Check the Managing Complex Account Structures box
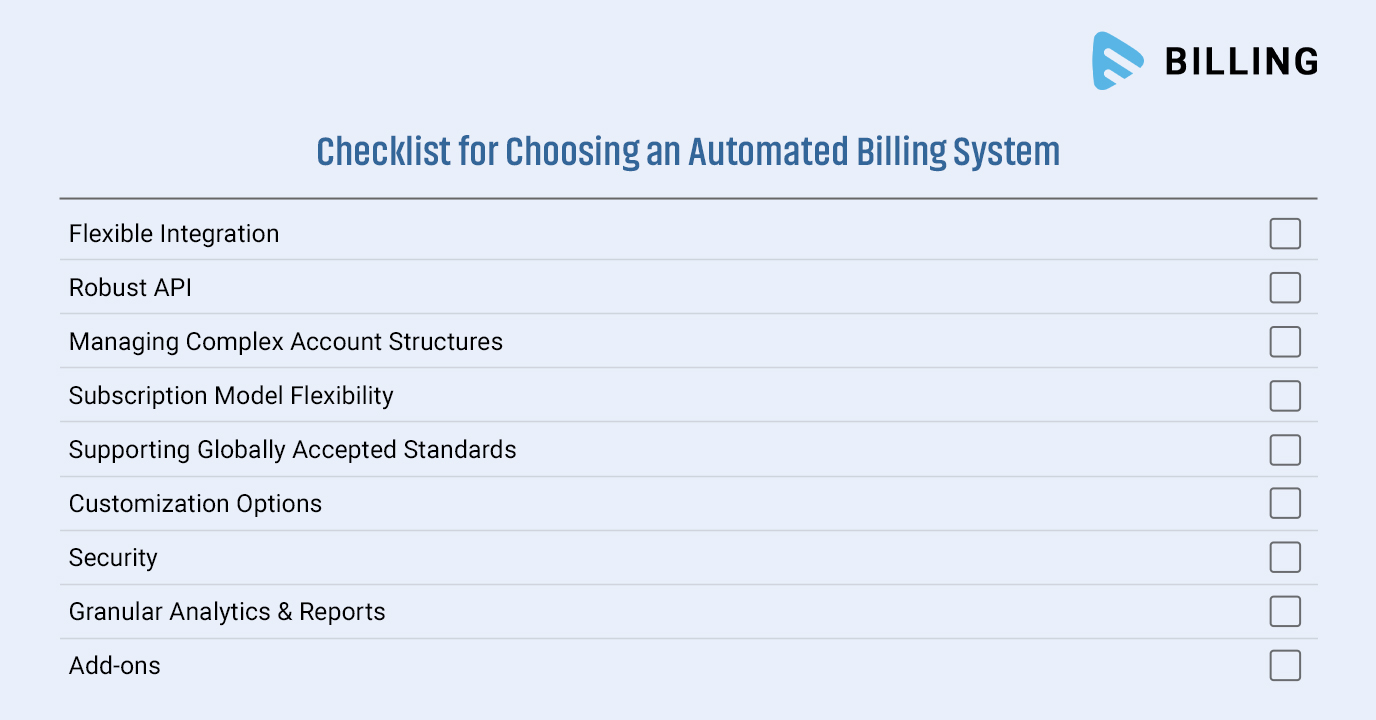The image size is (1376, 720). pyautogui.click(x=1285, y=342)
